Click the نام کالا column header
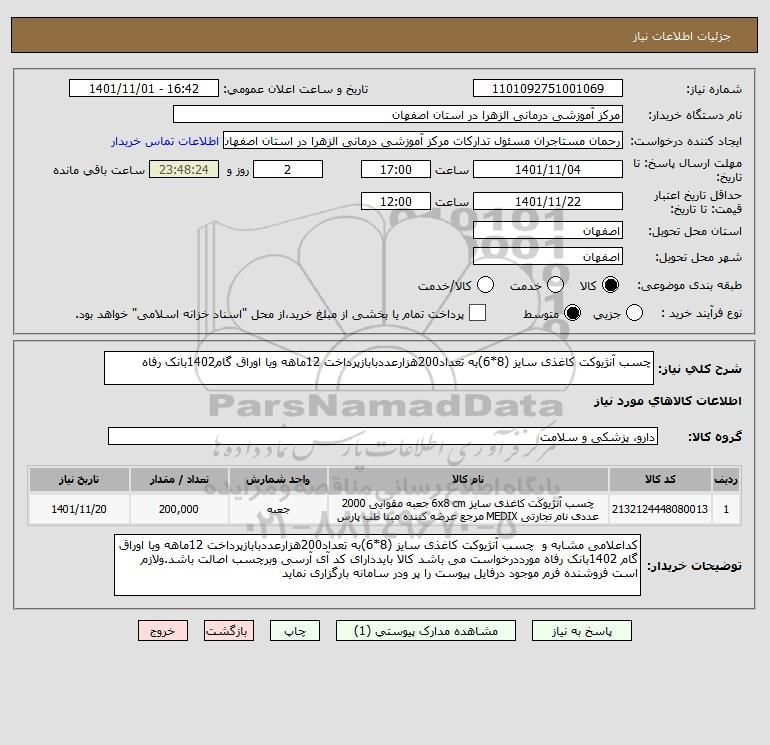 468,479
